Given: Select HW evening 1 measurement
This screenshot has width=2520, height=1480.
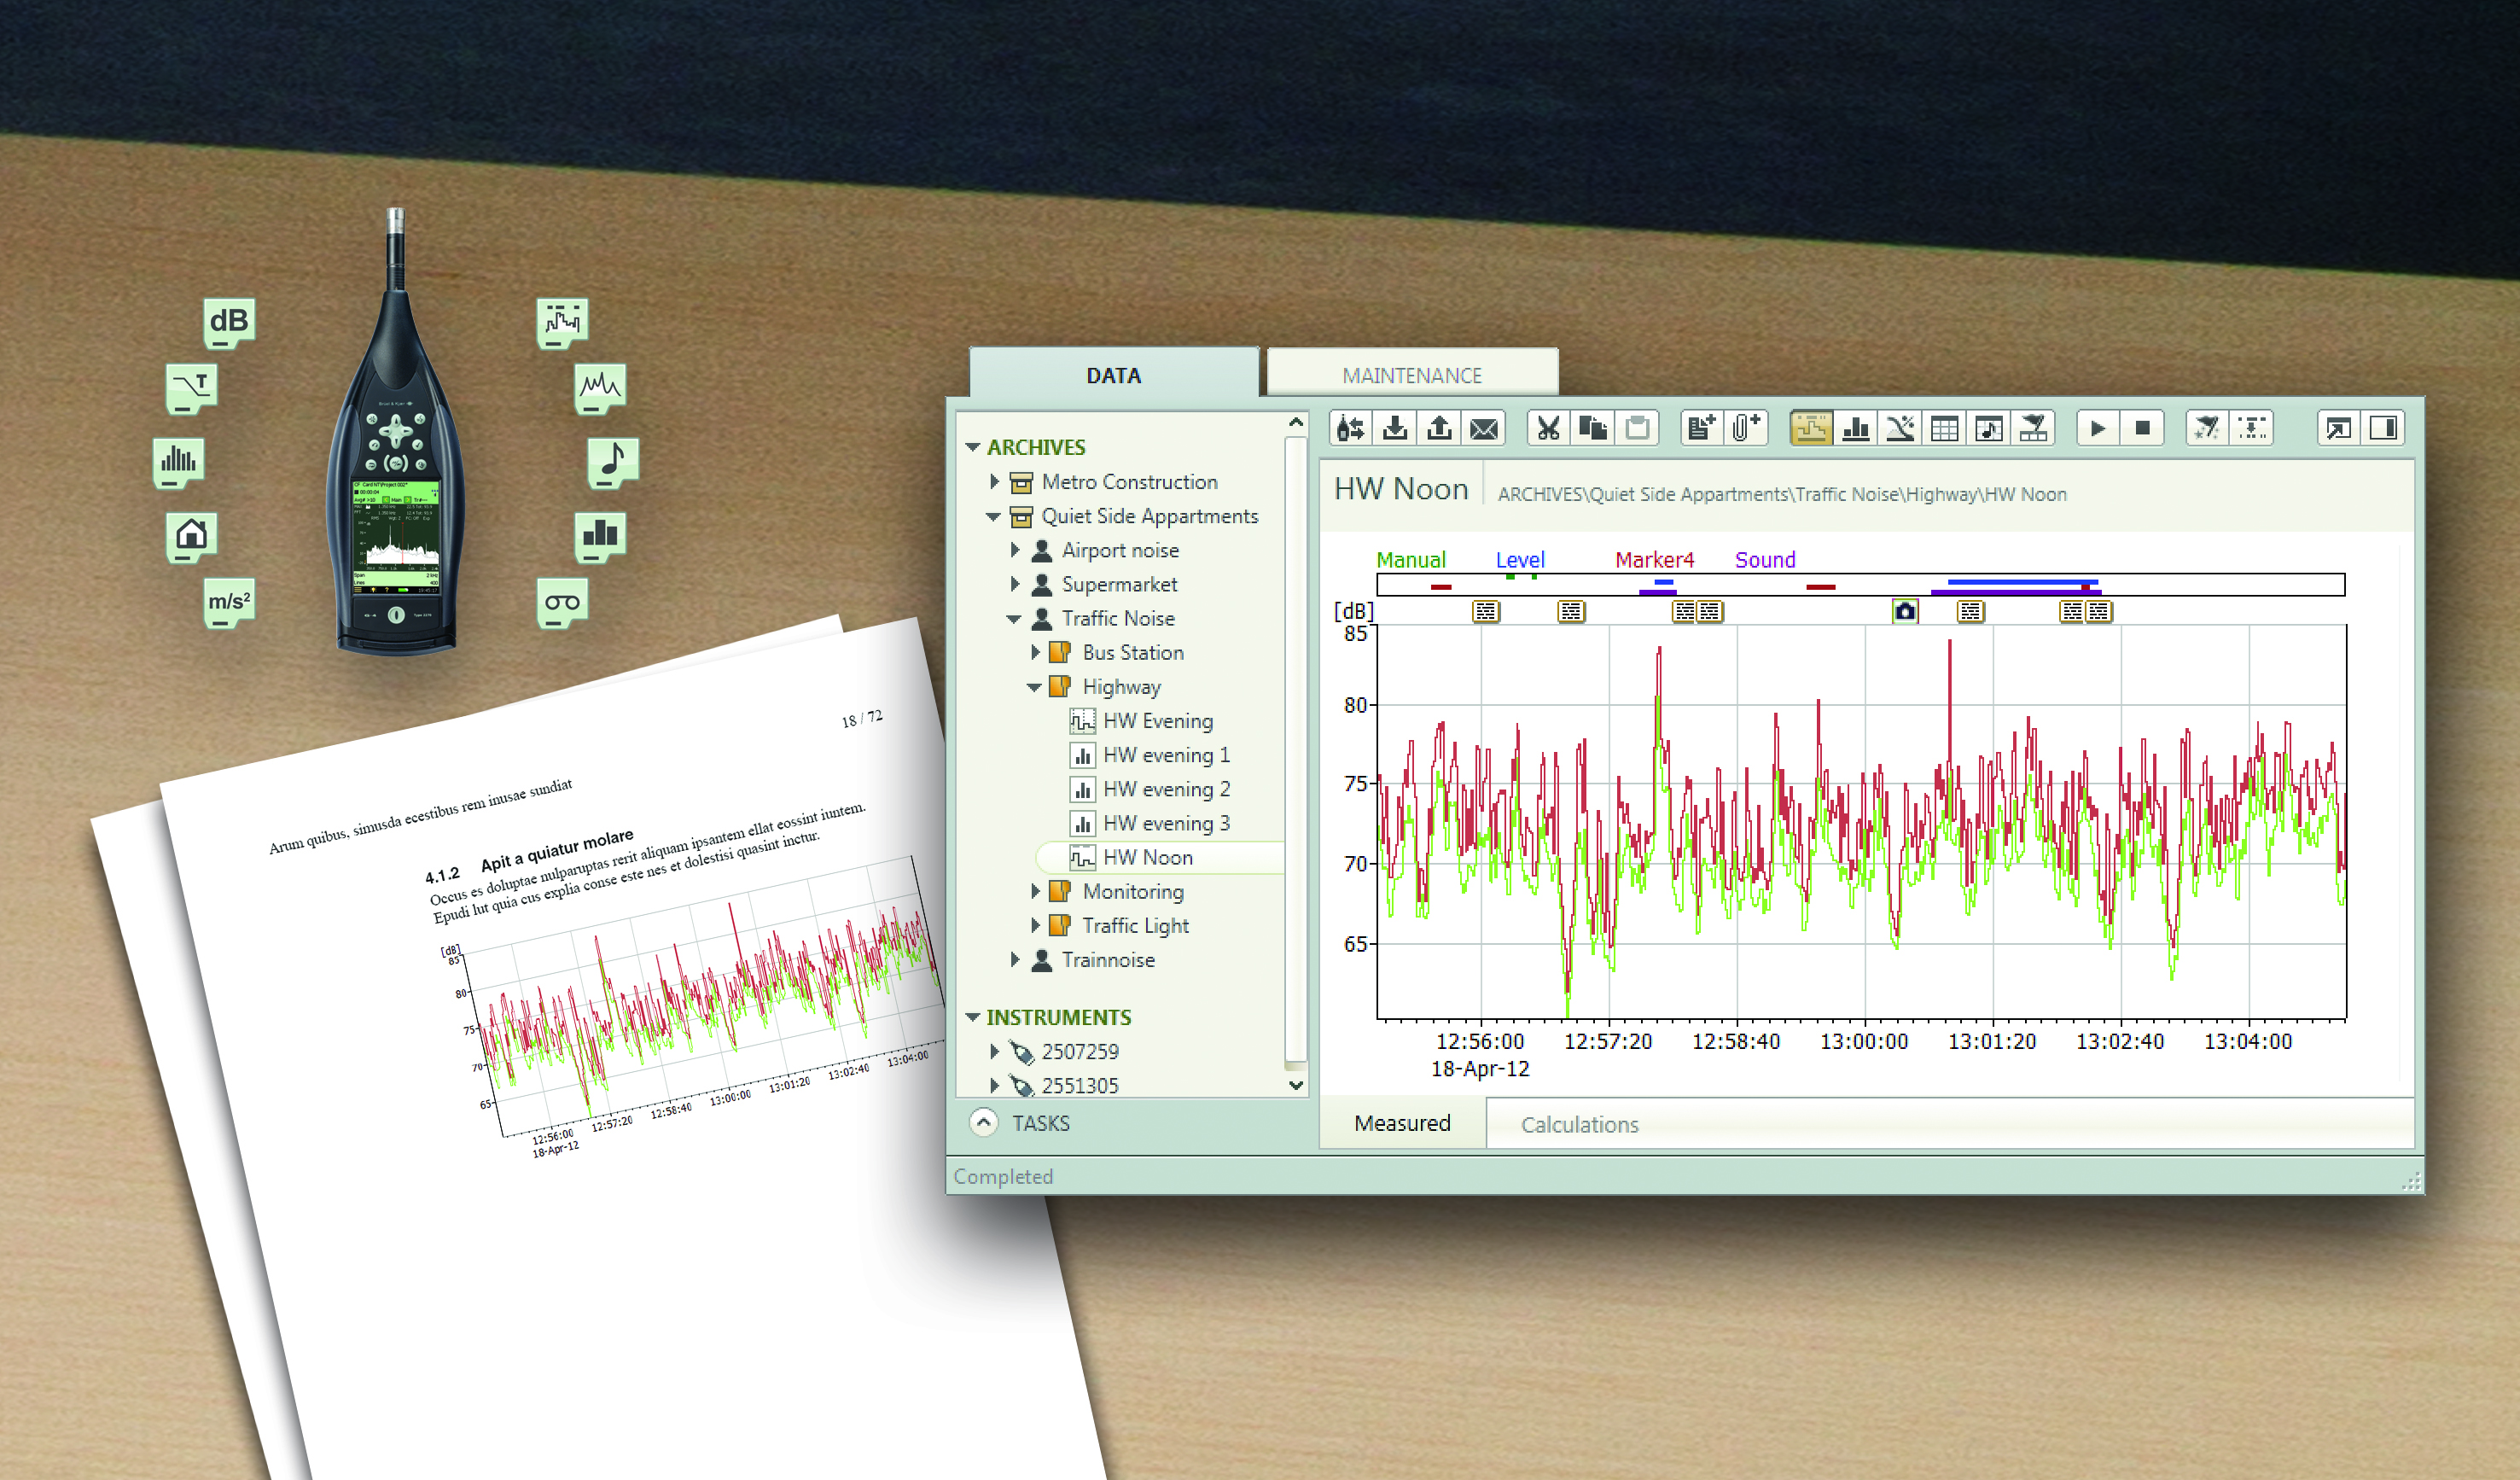Looking at the screenshot, I should [x=1167, y=755].
